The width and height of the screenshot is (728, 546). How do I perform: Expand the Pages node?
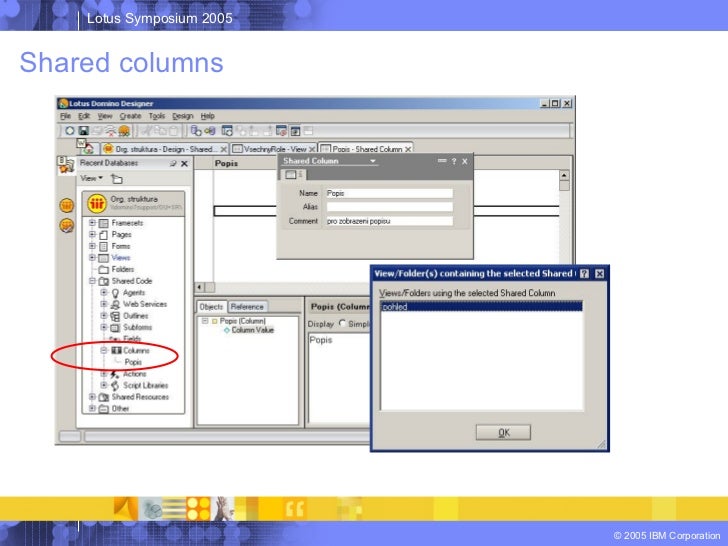[x=92, y=234]
